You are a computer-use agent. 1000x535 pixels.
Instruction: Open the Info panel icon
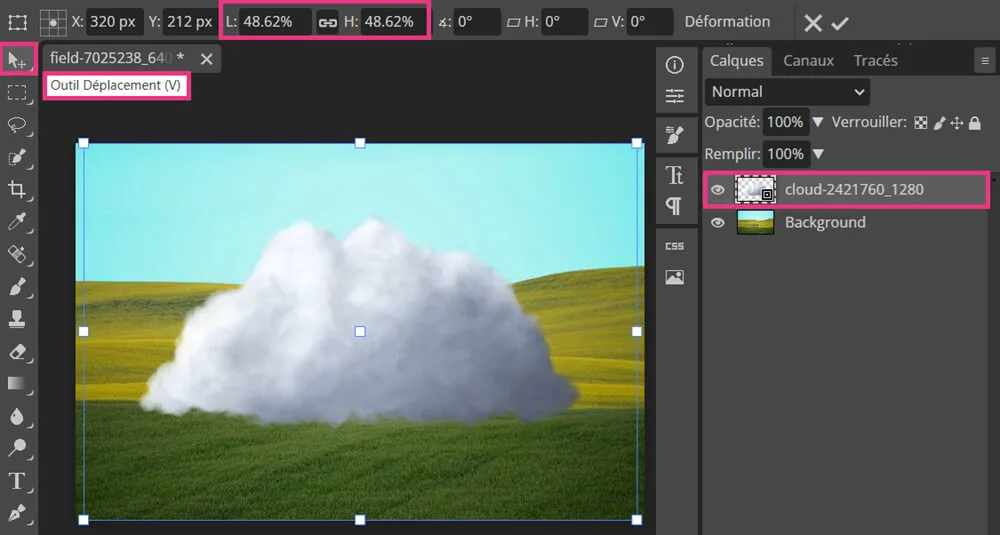click(x=675, y=65)
